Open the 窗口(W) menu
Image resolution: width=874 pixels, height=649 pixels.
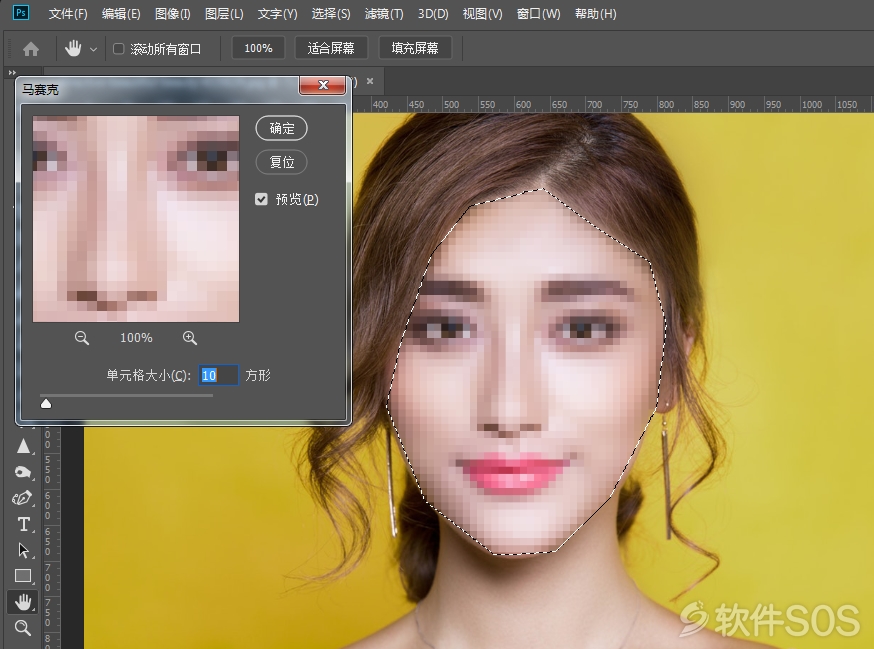pyautogui.click(x=538, y=14)
